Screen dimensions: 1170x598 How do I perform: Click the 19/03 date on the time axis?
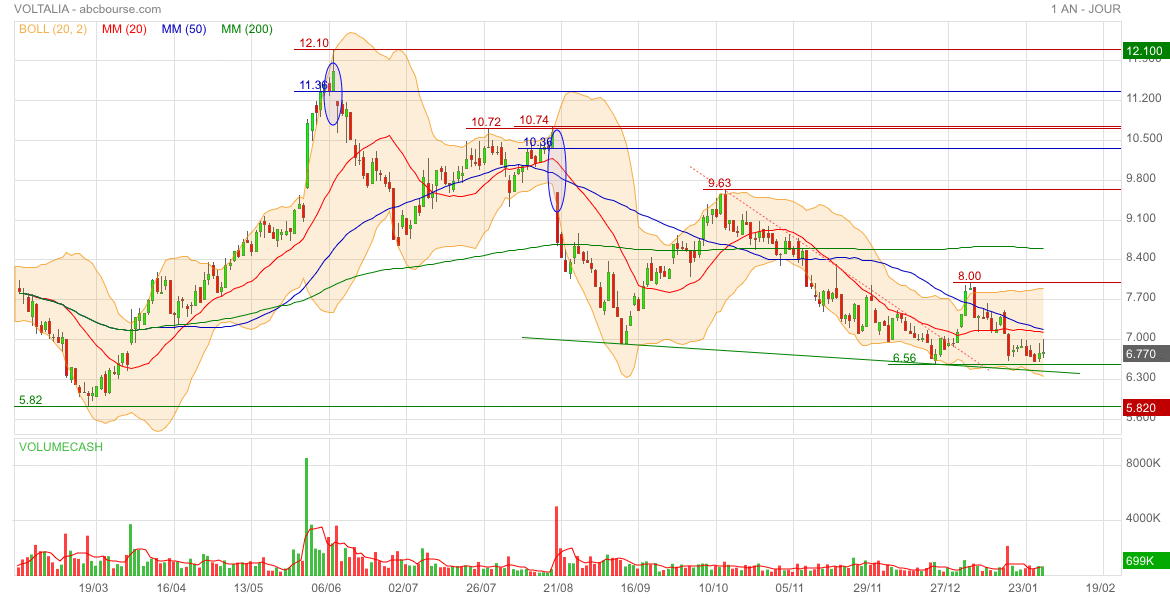coord(93,588)
